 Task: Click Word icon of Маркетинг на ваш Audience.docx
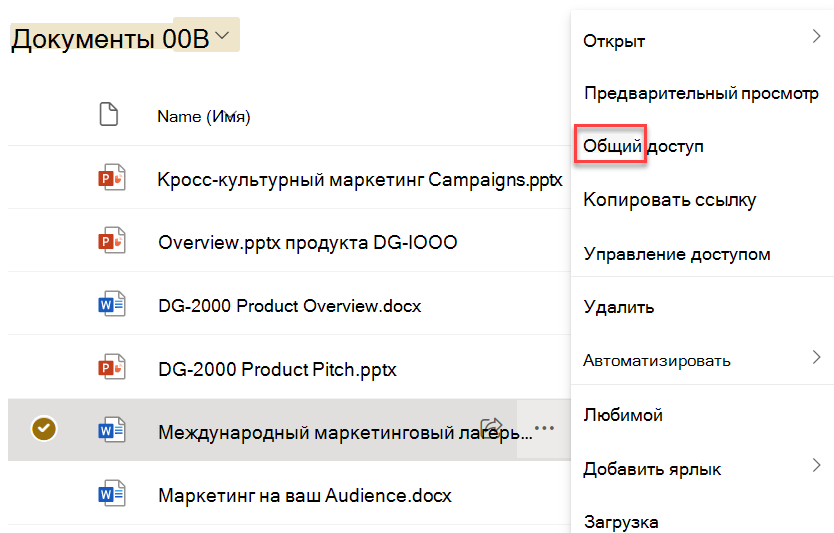pyautogui.click(x=112, y=494)
